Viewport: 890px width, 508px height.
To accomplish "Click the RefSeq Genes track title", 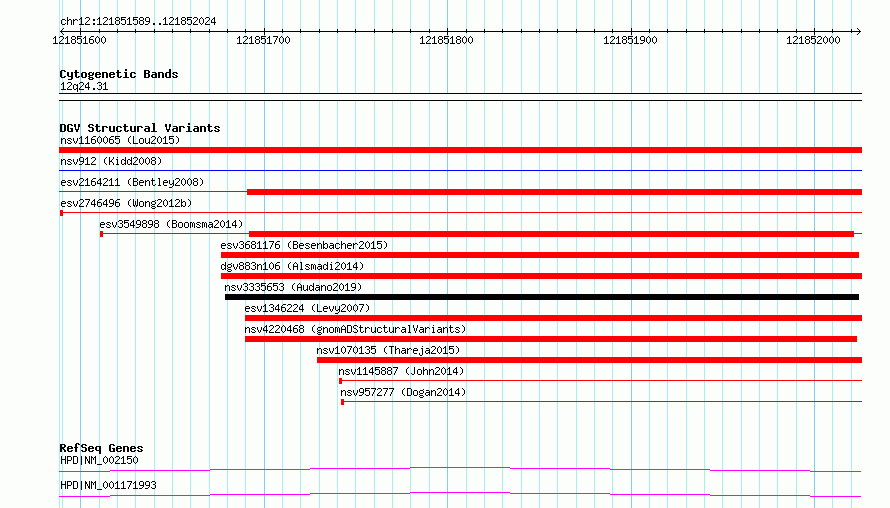I will point(101,448).
